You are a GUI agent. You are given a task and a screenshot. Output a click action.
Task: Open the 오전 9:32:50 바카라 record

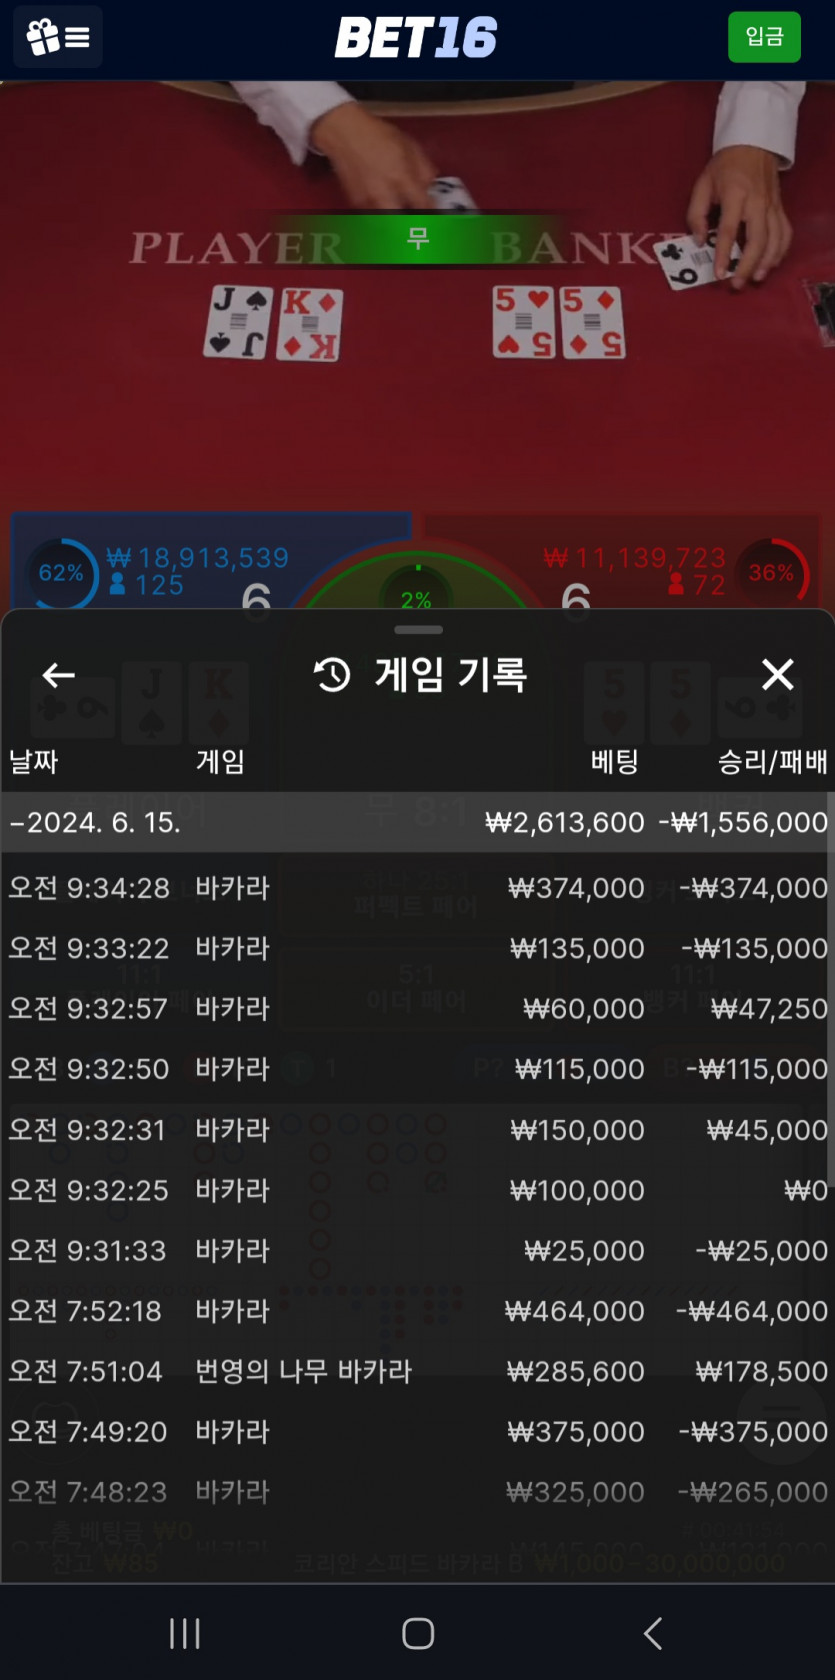click(x=417, y=1069)
